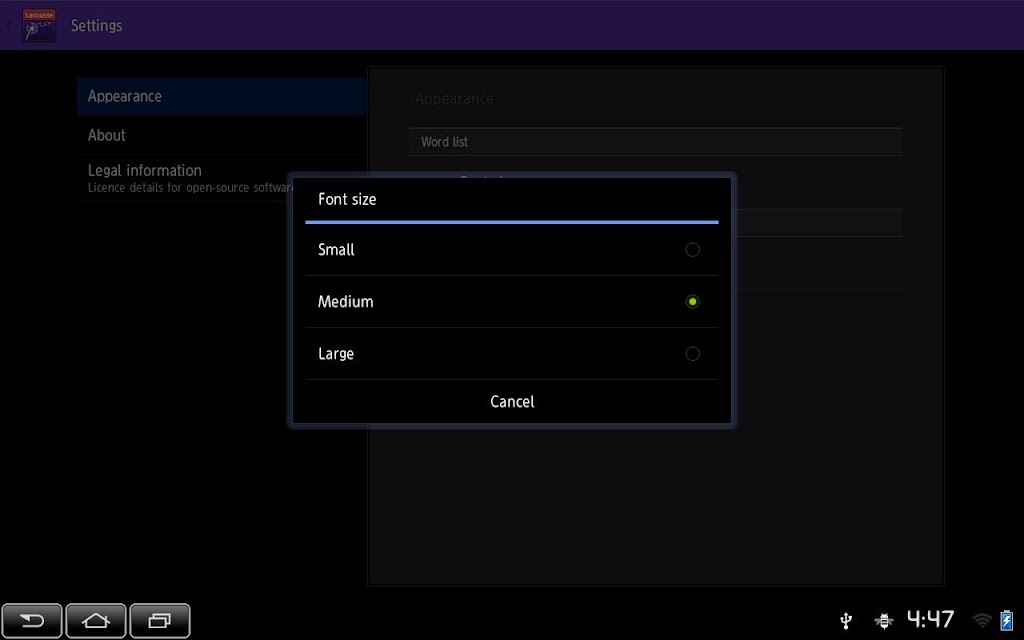Tap the USB debugging bug icon
The height and width of the screenshot is (640, 1024).
(x=883, y=620)
